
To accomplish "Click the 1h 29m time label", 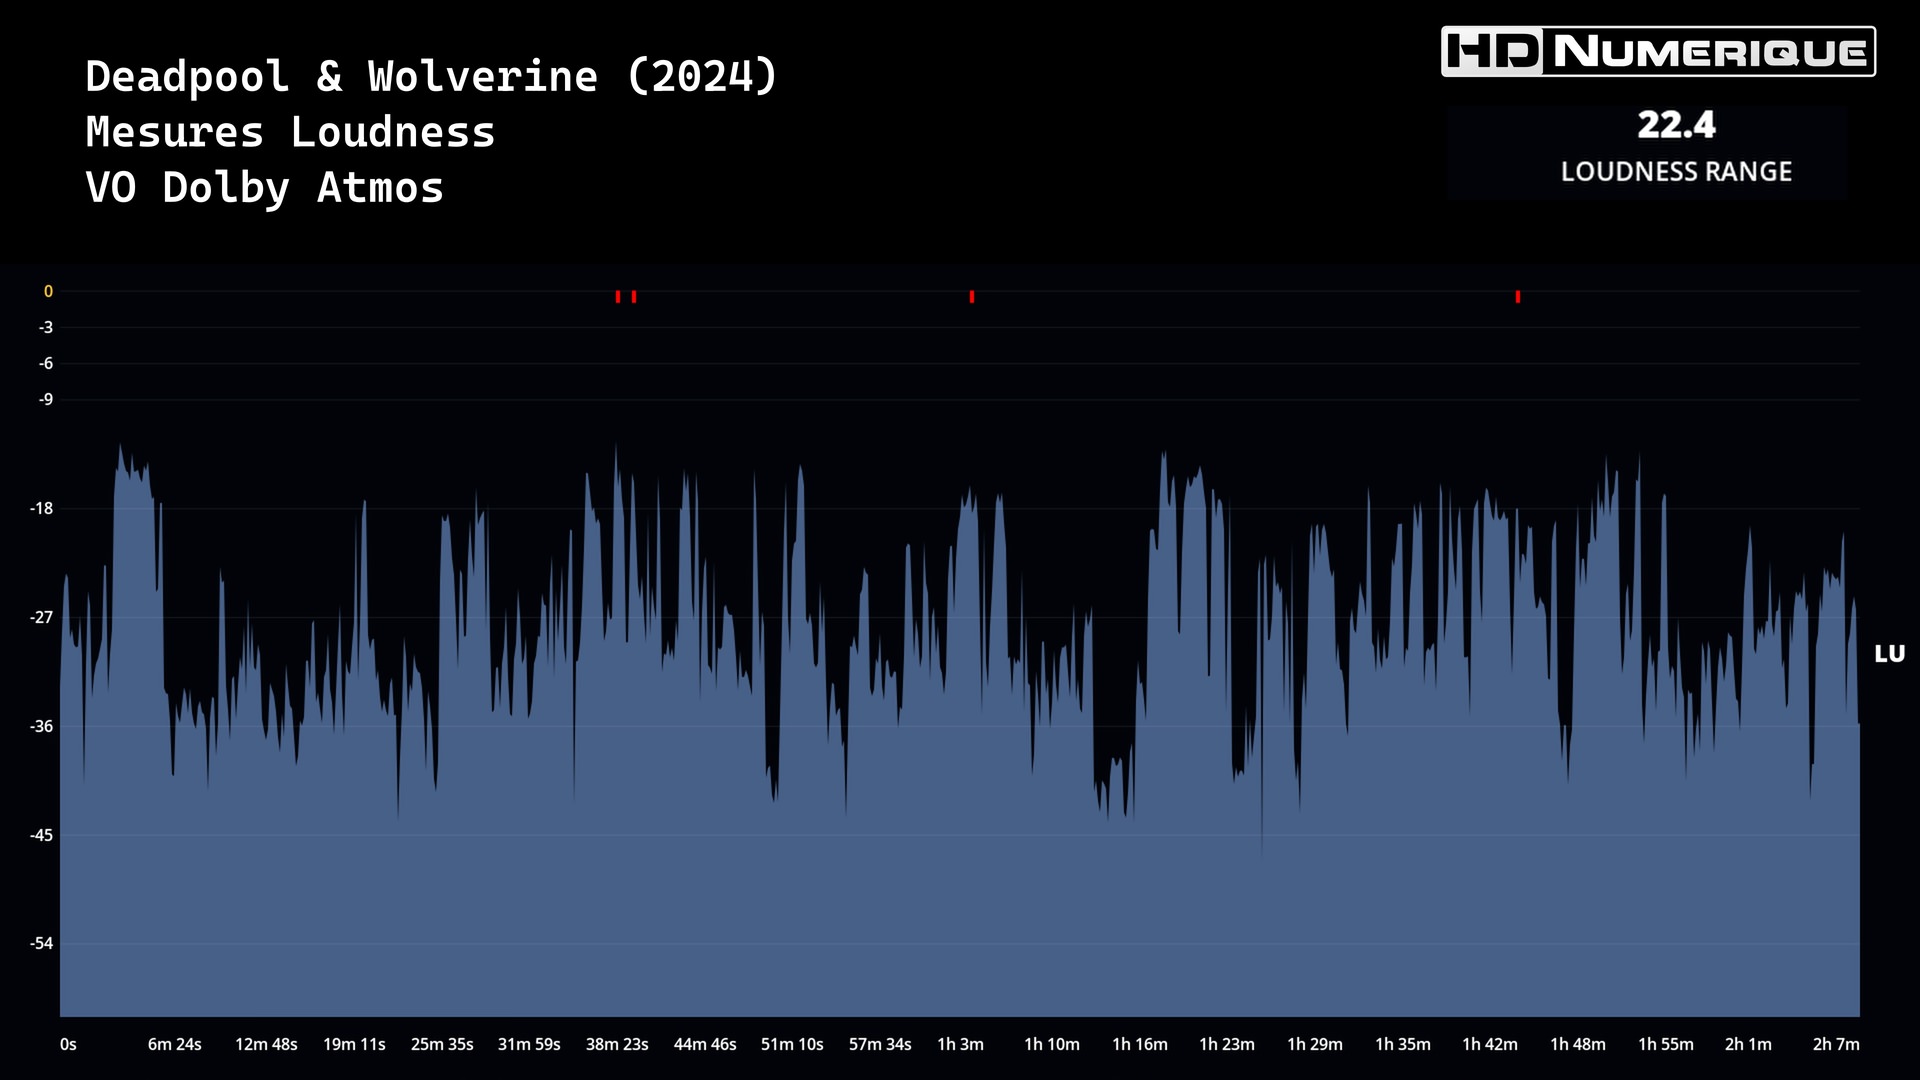I will coord(1315,1044).
